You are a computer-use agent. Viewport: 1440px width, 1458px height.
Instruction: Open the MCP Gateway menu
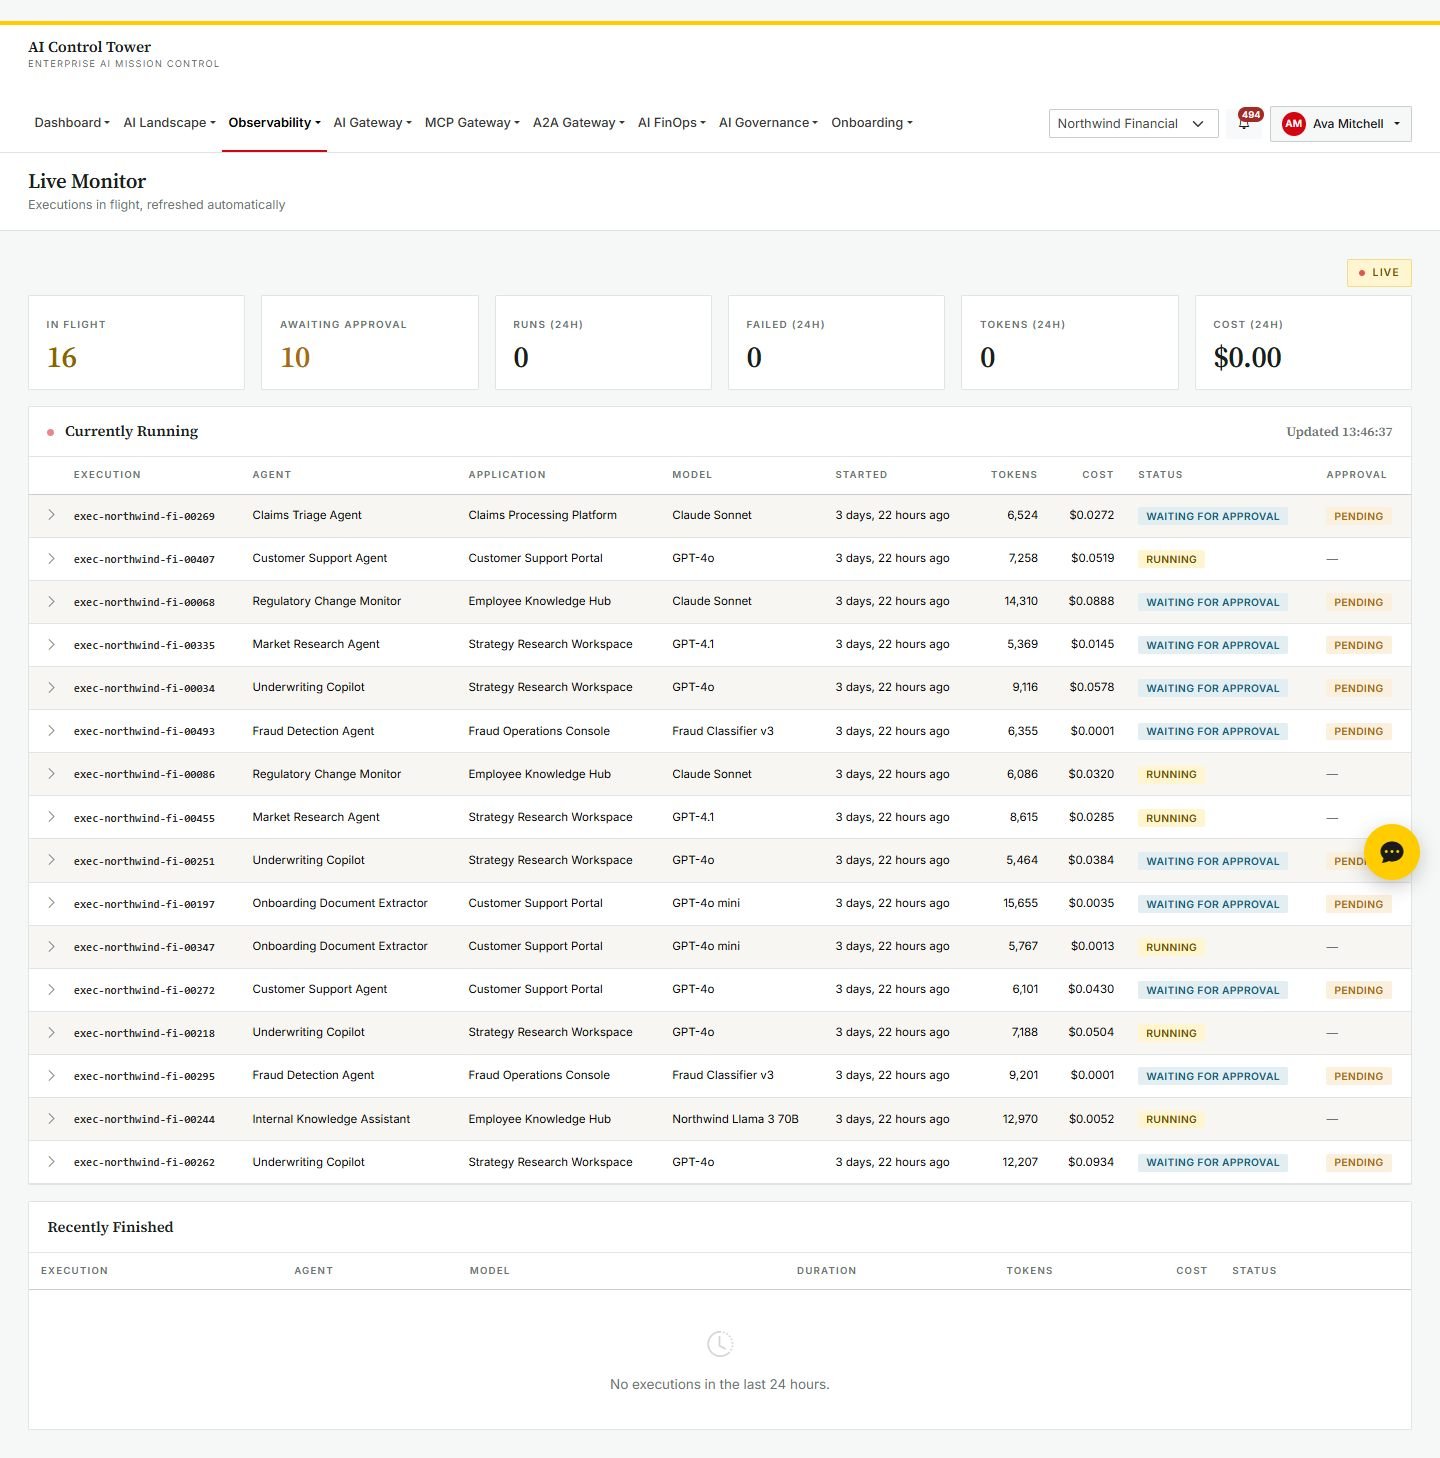click(x=472, y=123)
